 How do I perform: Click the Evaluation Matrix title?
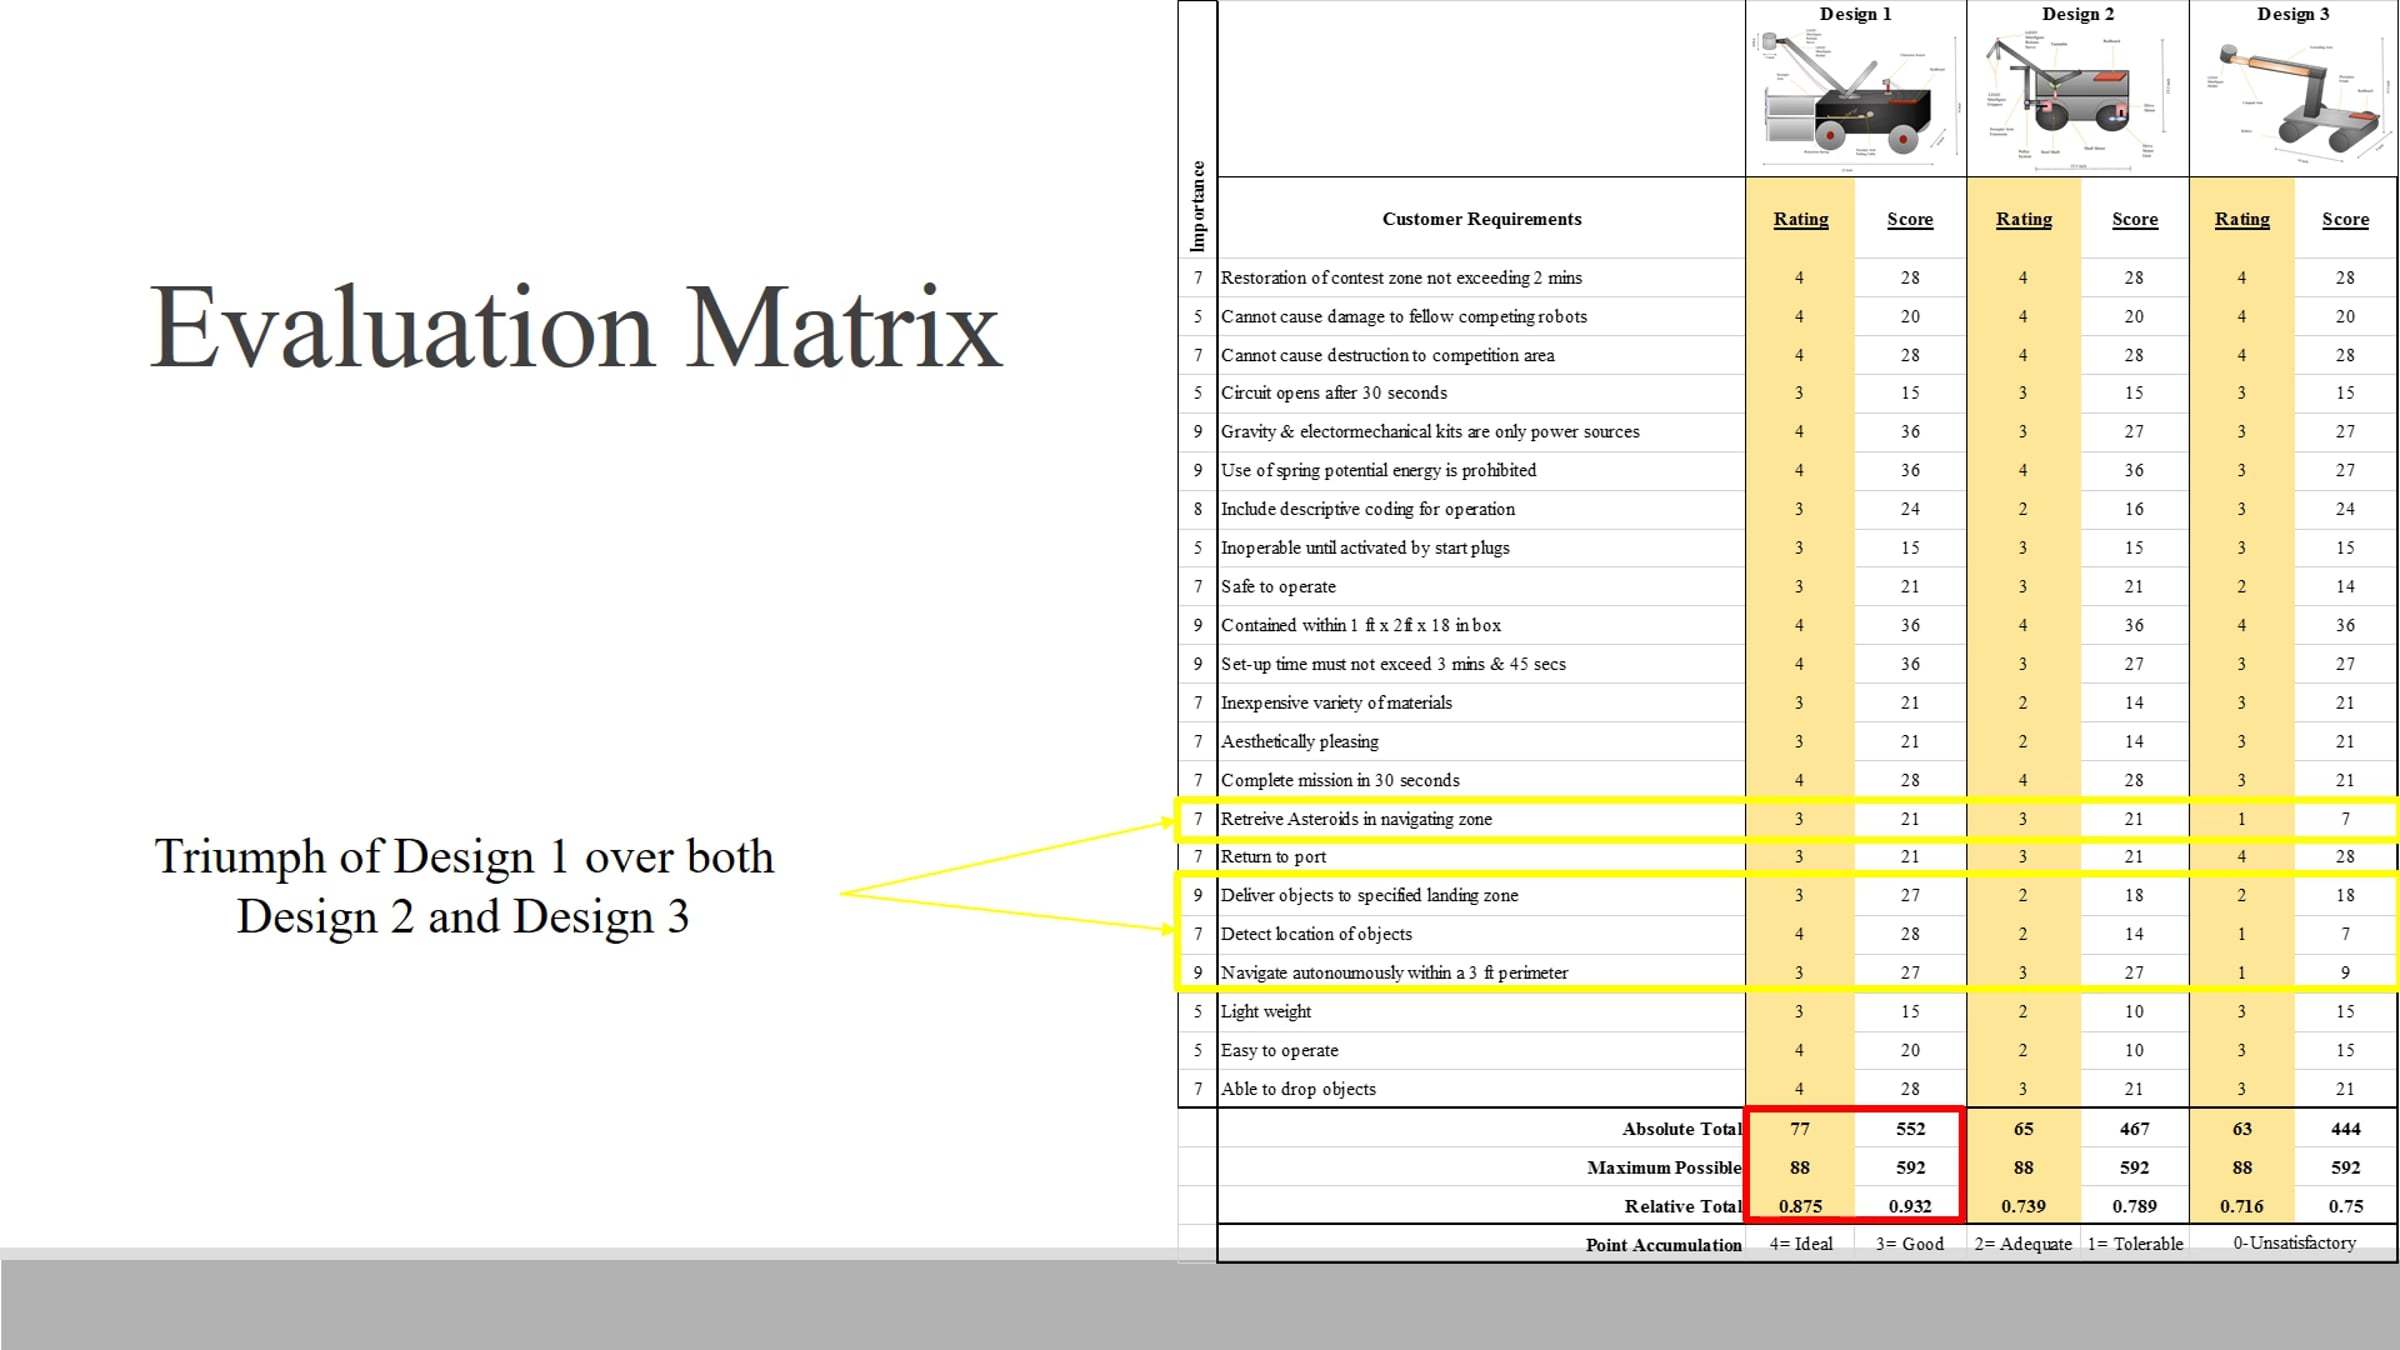pyautogui.click(x=576, y=327)
